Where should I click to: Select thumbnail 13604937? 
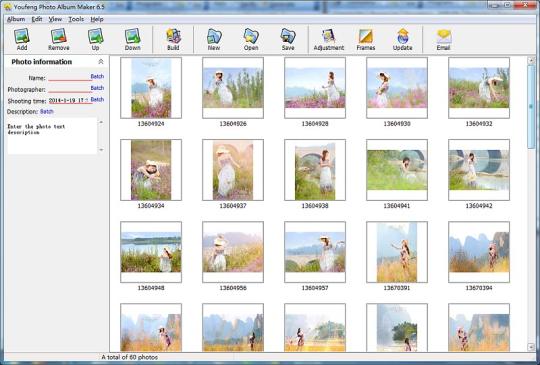(233, 170)
